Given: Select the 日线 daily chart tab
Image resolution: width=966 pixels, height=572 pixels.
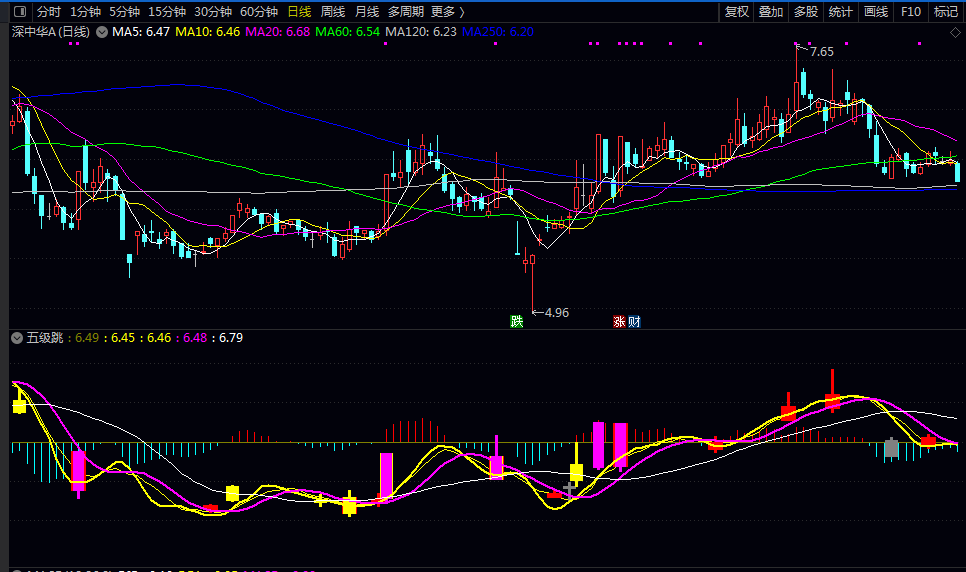Looking at the screenshot, I should click(299, 12).
